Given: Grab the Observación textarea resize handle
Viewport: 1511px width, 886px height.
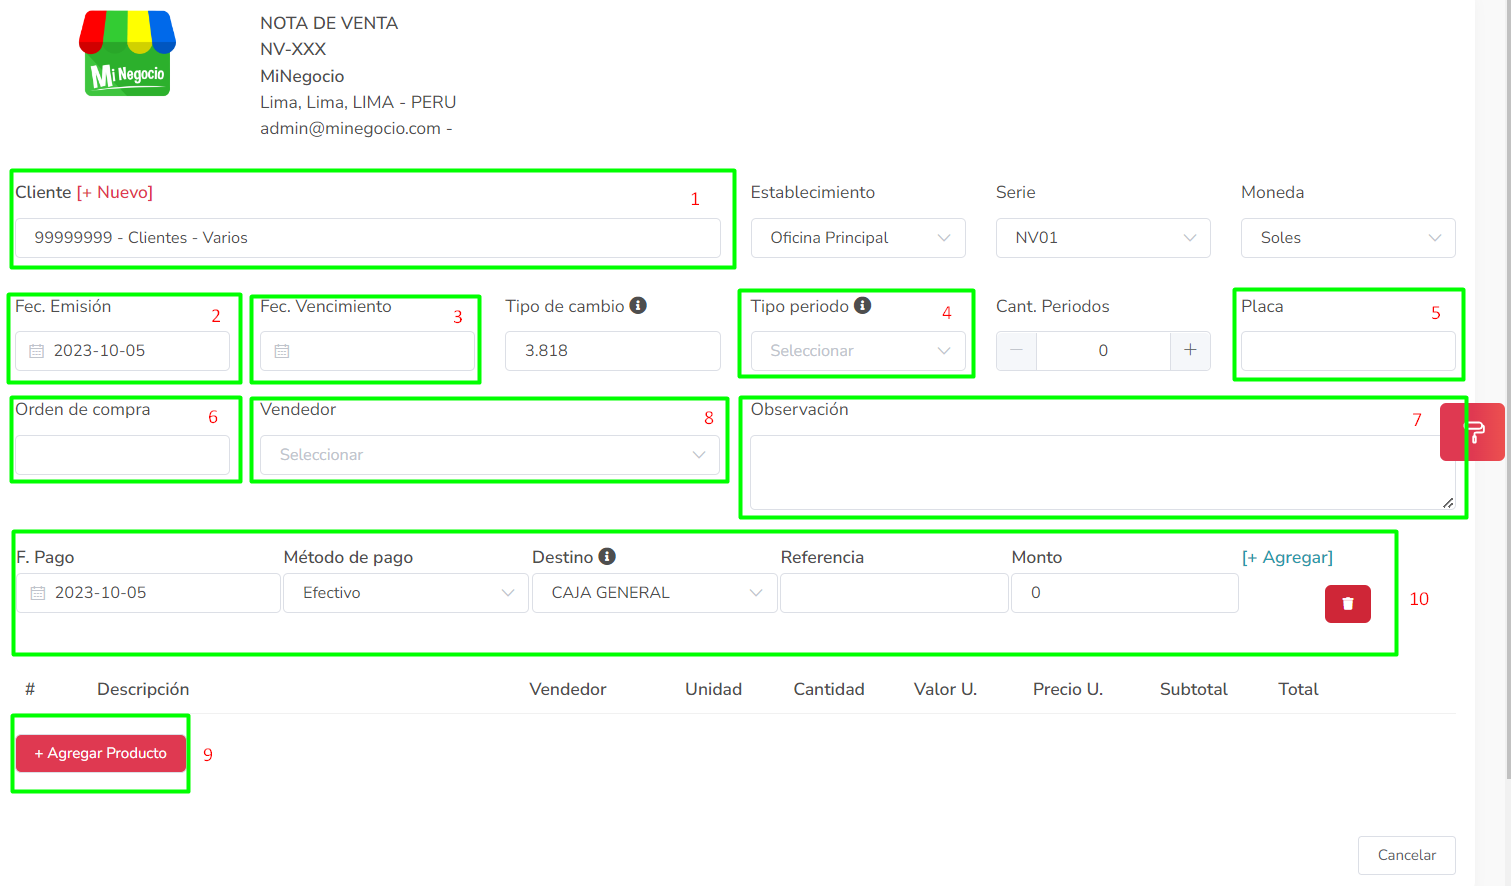Looking at the screenshot, I should pos(1448,503).
